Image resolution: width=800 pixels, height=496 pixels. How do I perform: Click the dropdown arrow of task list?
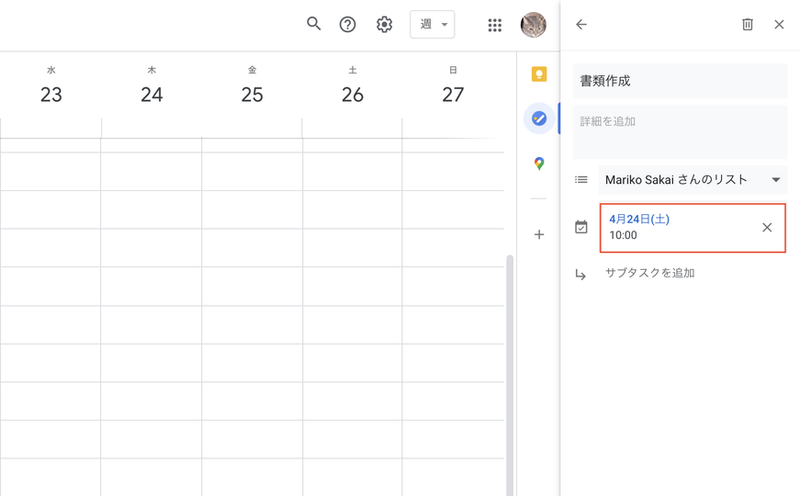776,180
